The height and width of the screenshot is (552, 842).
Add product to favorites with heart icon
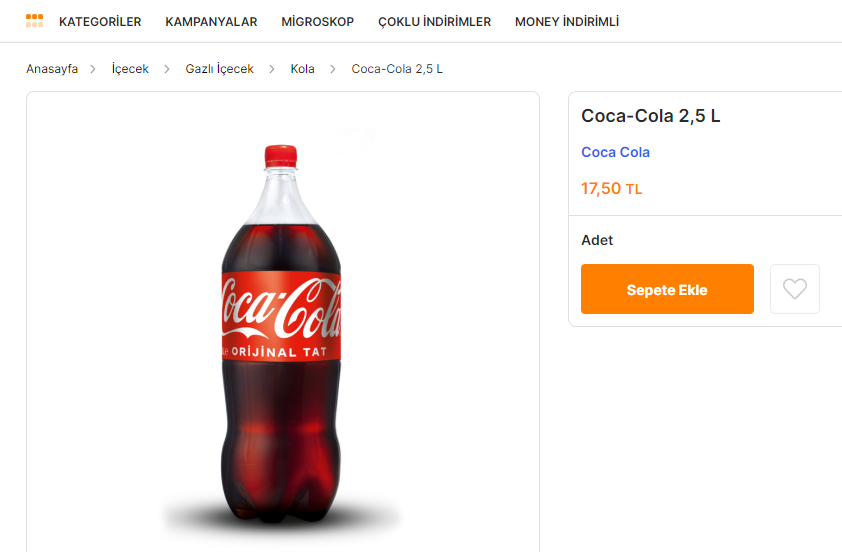click(794, 289)
